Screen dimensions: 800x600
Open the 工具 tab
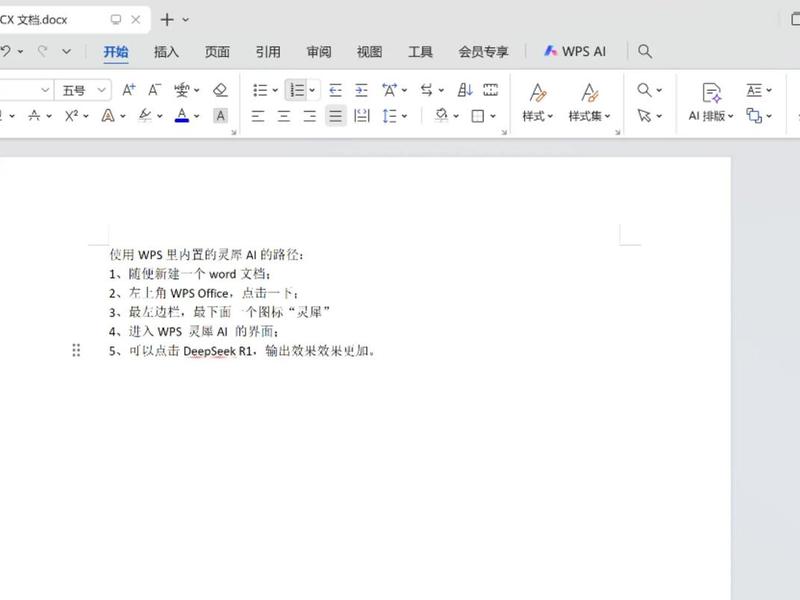tap(420, 52)
